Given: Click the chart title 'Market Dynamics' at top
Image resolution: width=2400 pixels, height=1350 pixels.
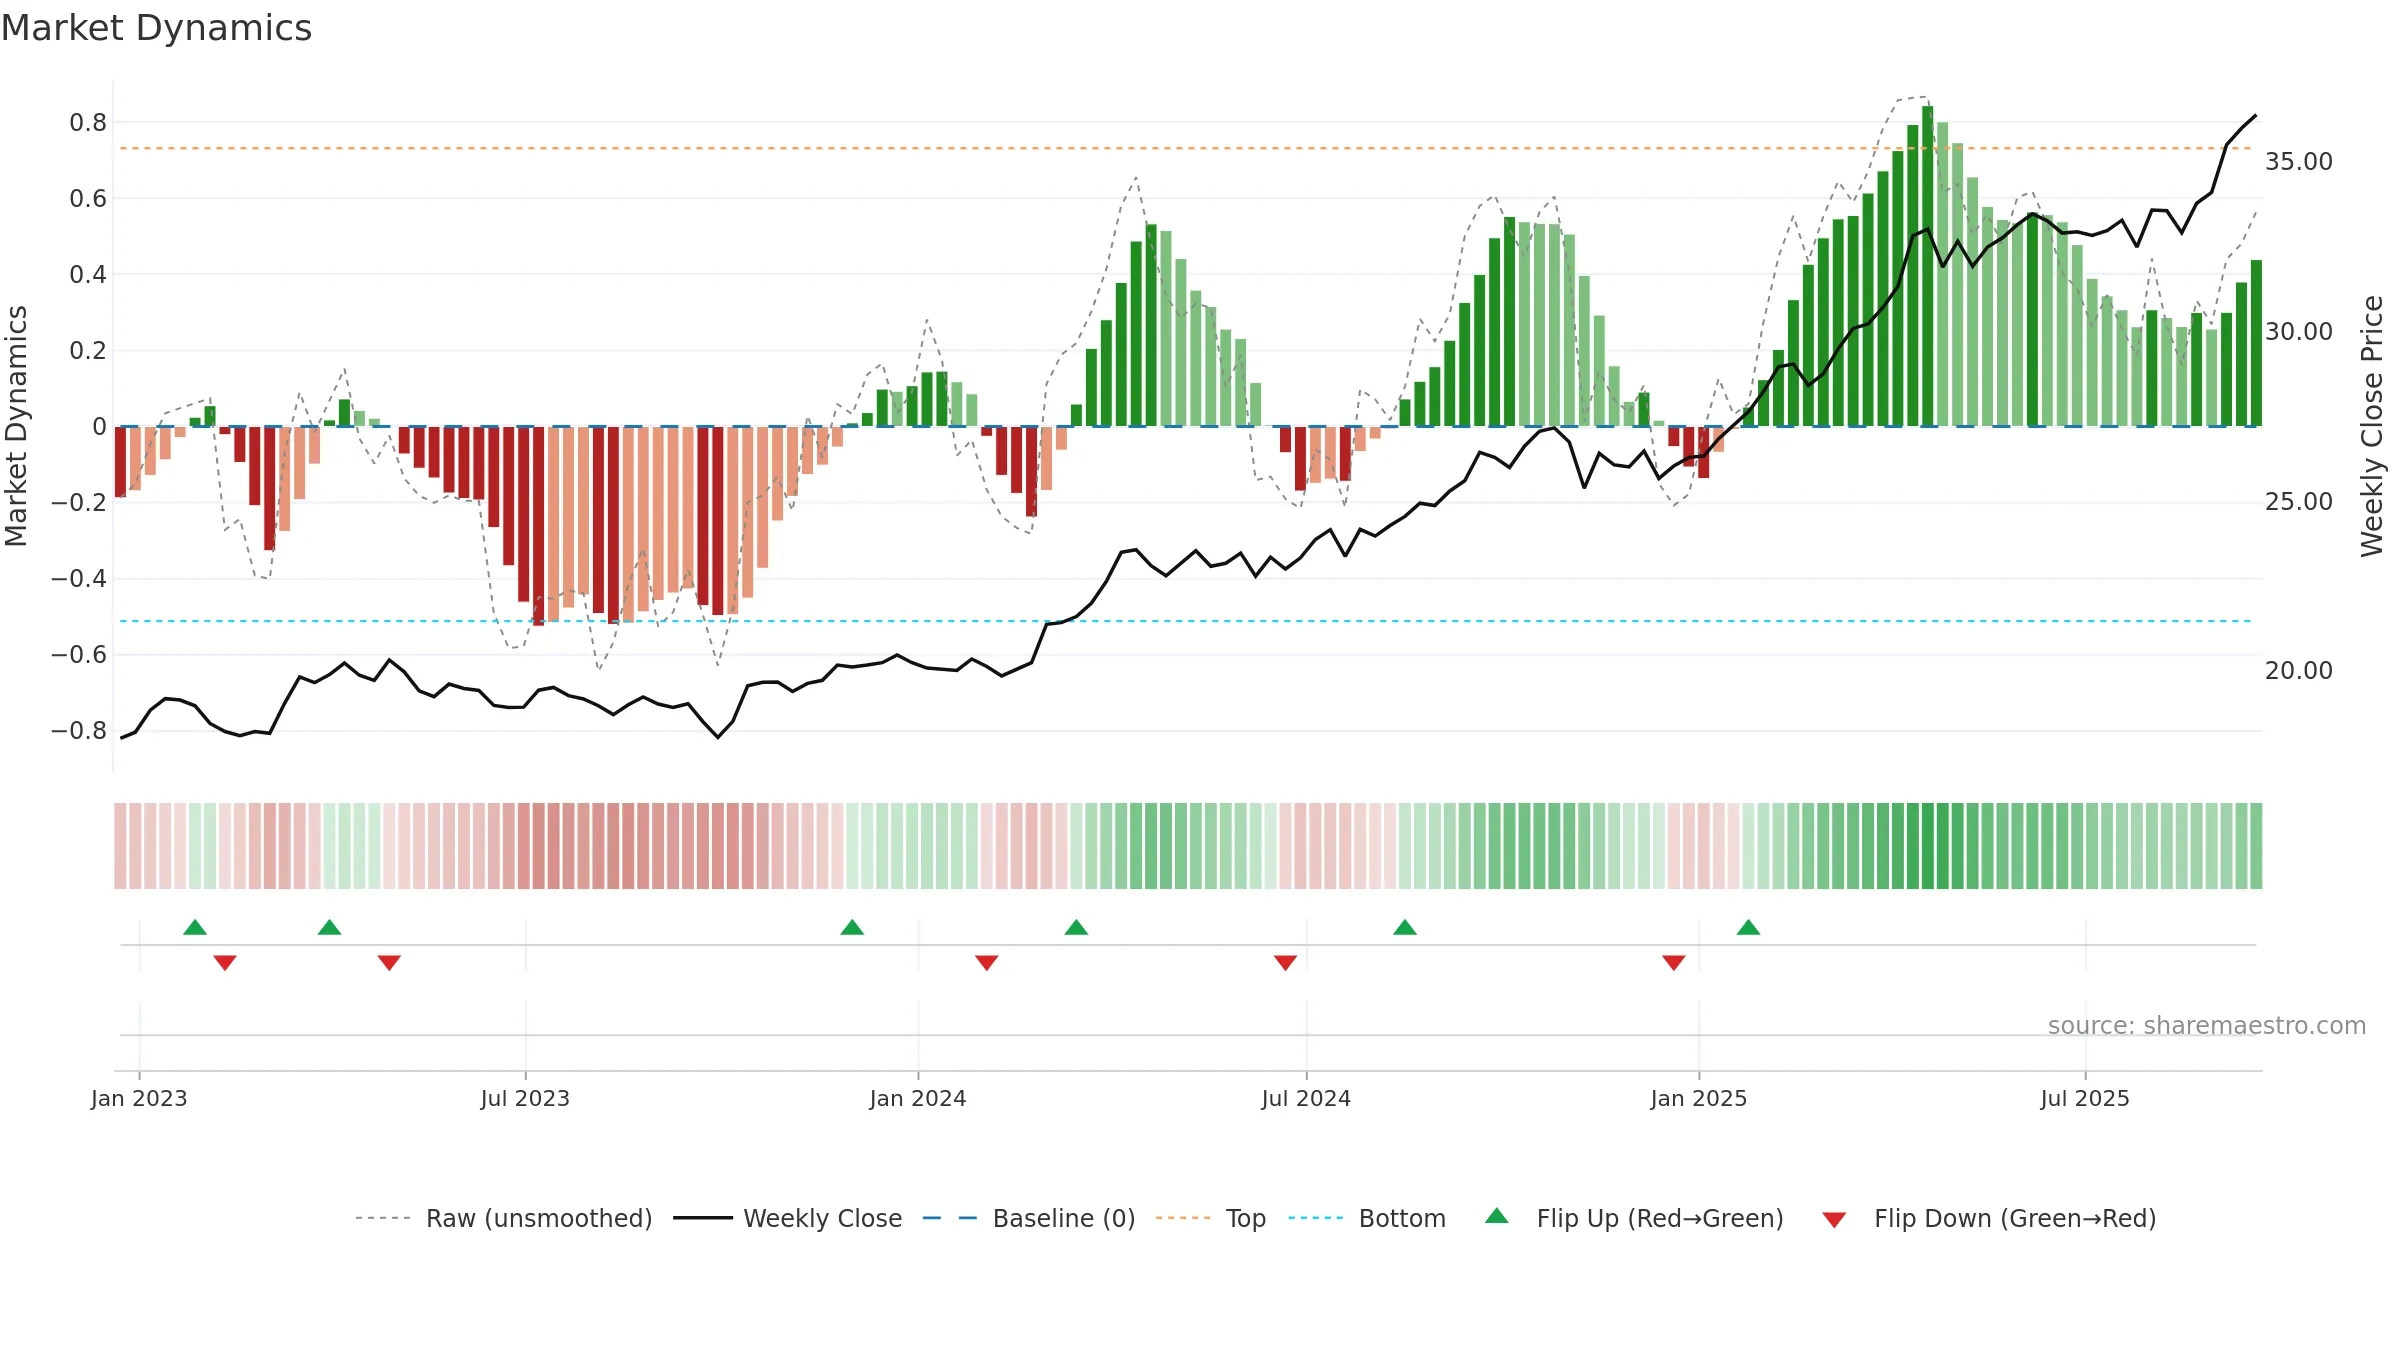Looking at the screenshot, I should coord(157,28).
